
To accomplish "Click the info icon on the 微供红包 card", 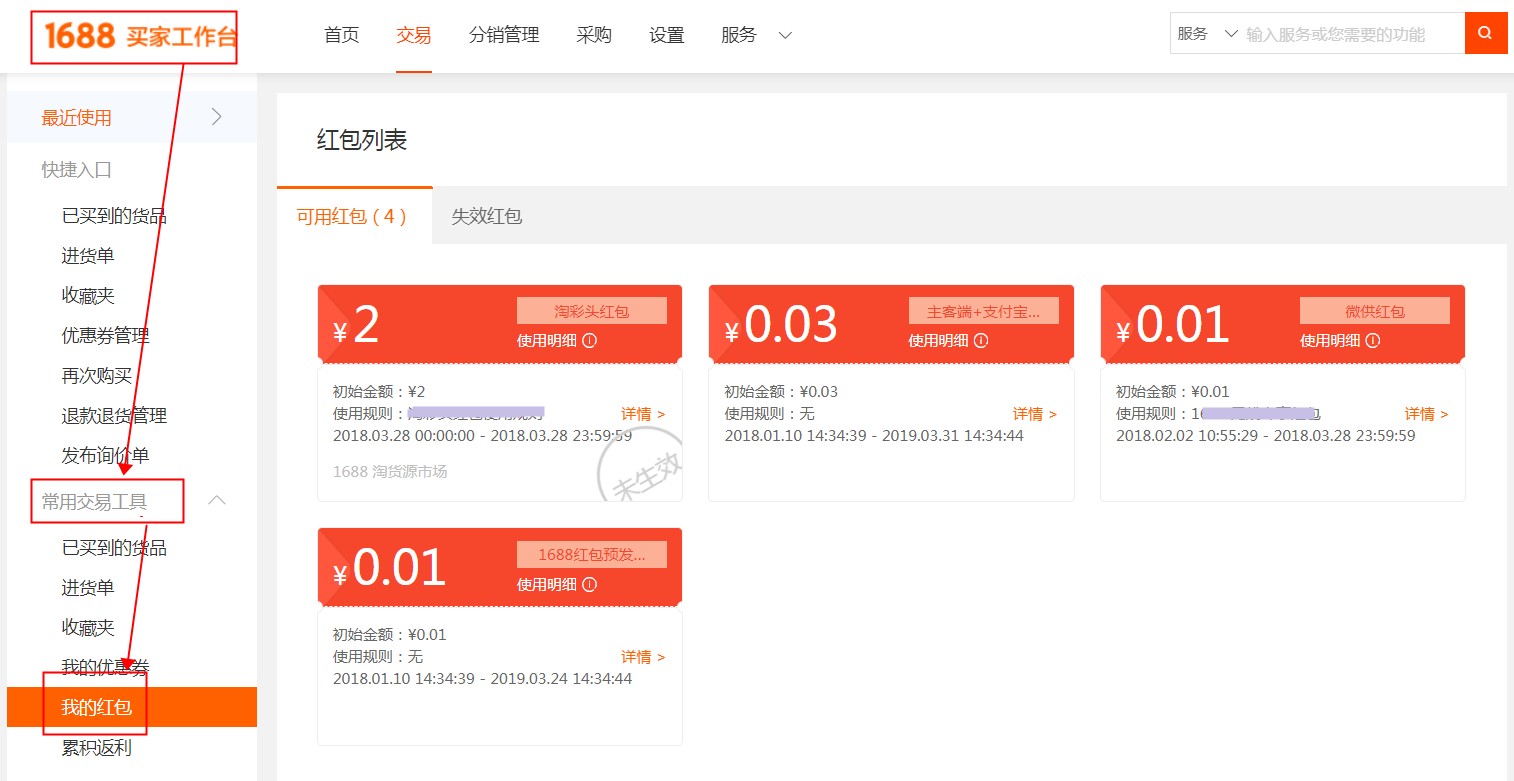I will pos(1373,340).
